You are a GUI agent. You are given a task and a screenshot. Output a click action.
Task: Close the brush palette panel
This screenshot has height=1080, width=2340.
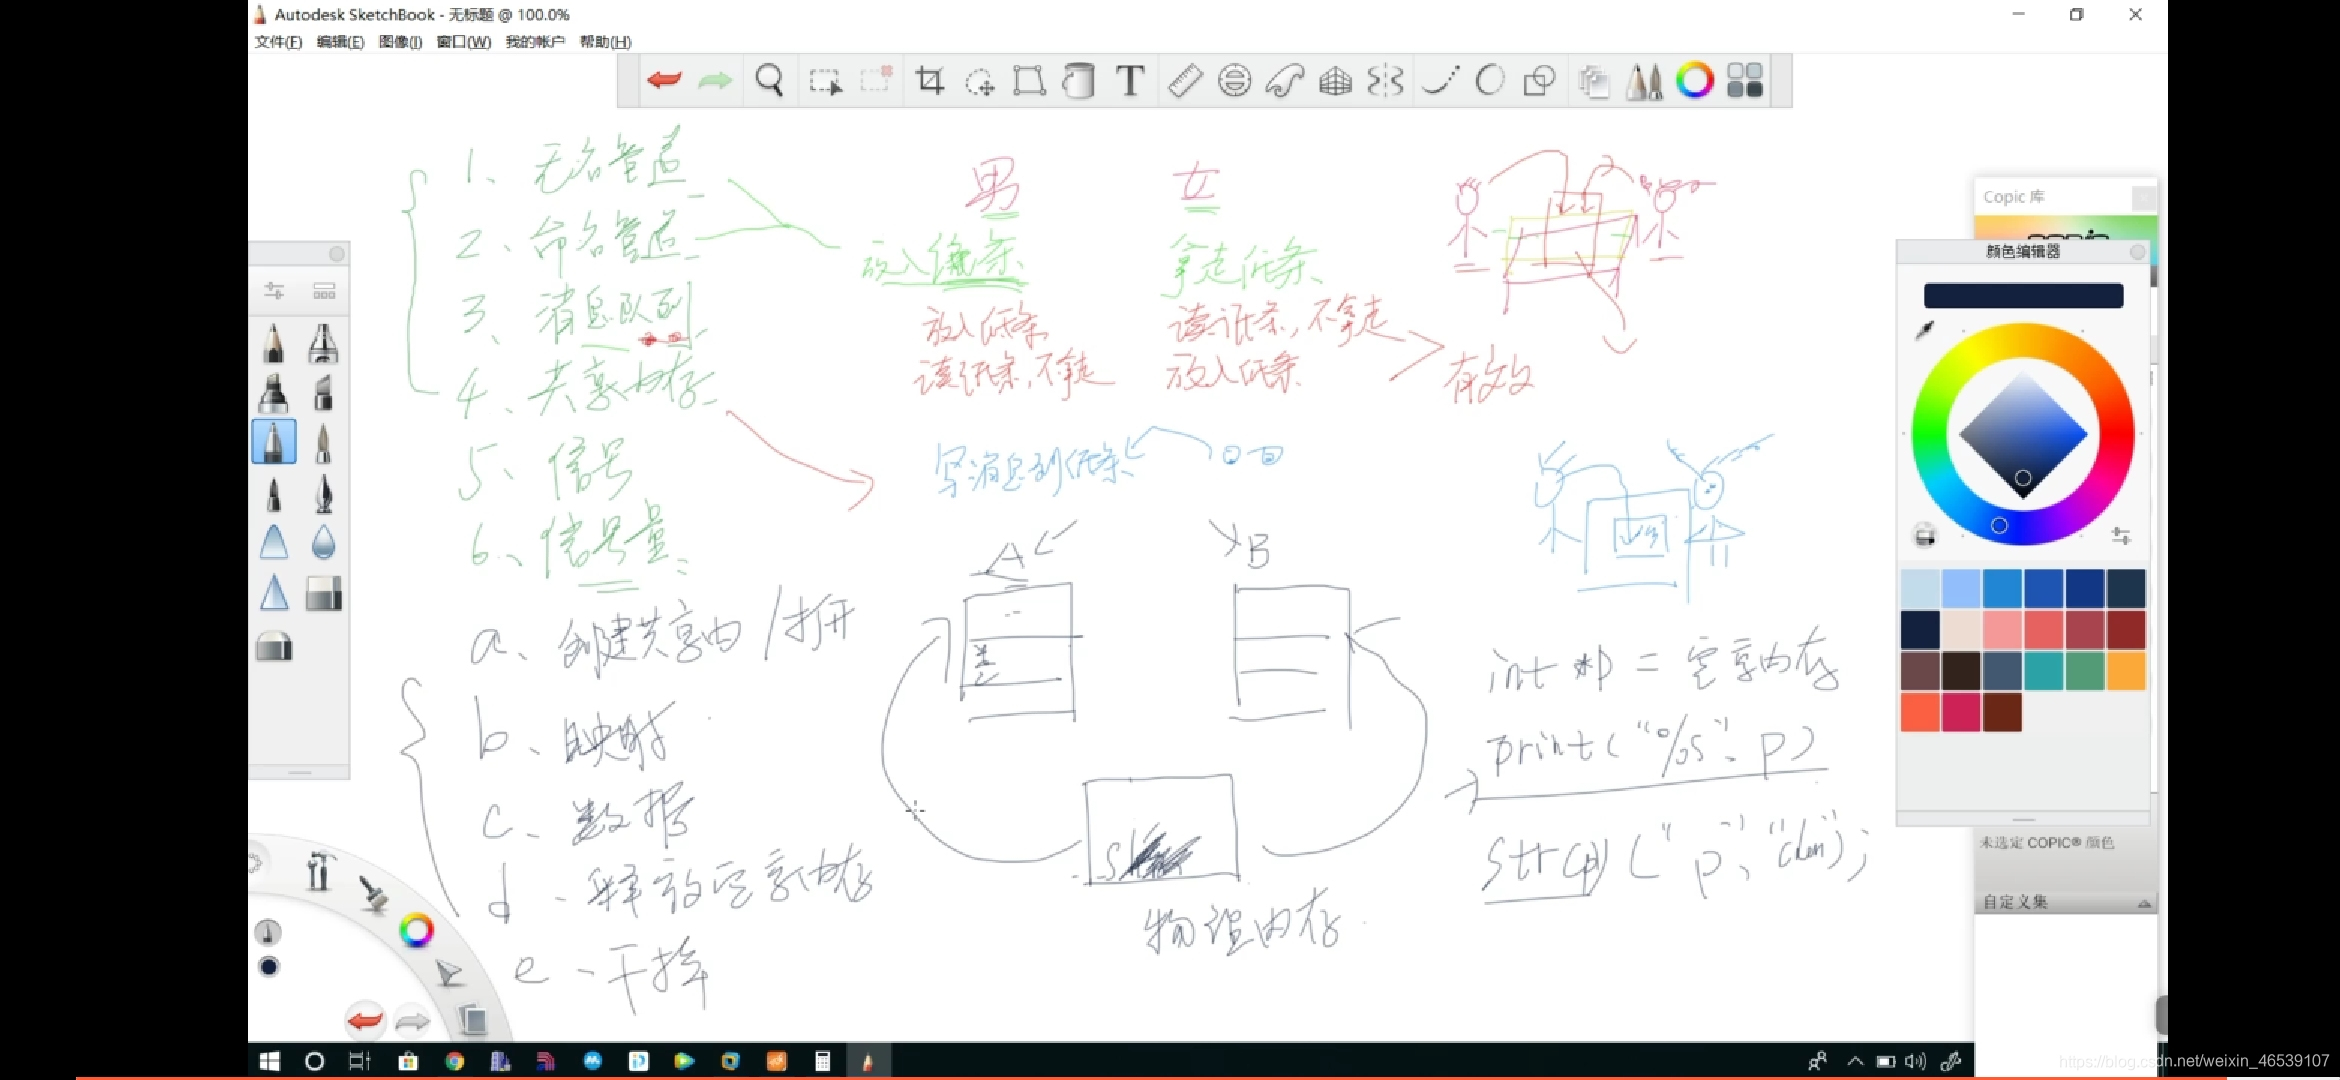[337, 254]
